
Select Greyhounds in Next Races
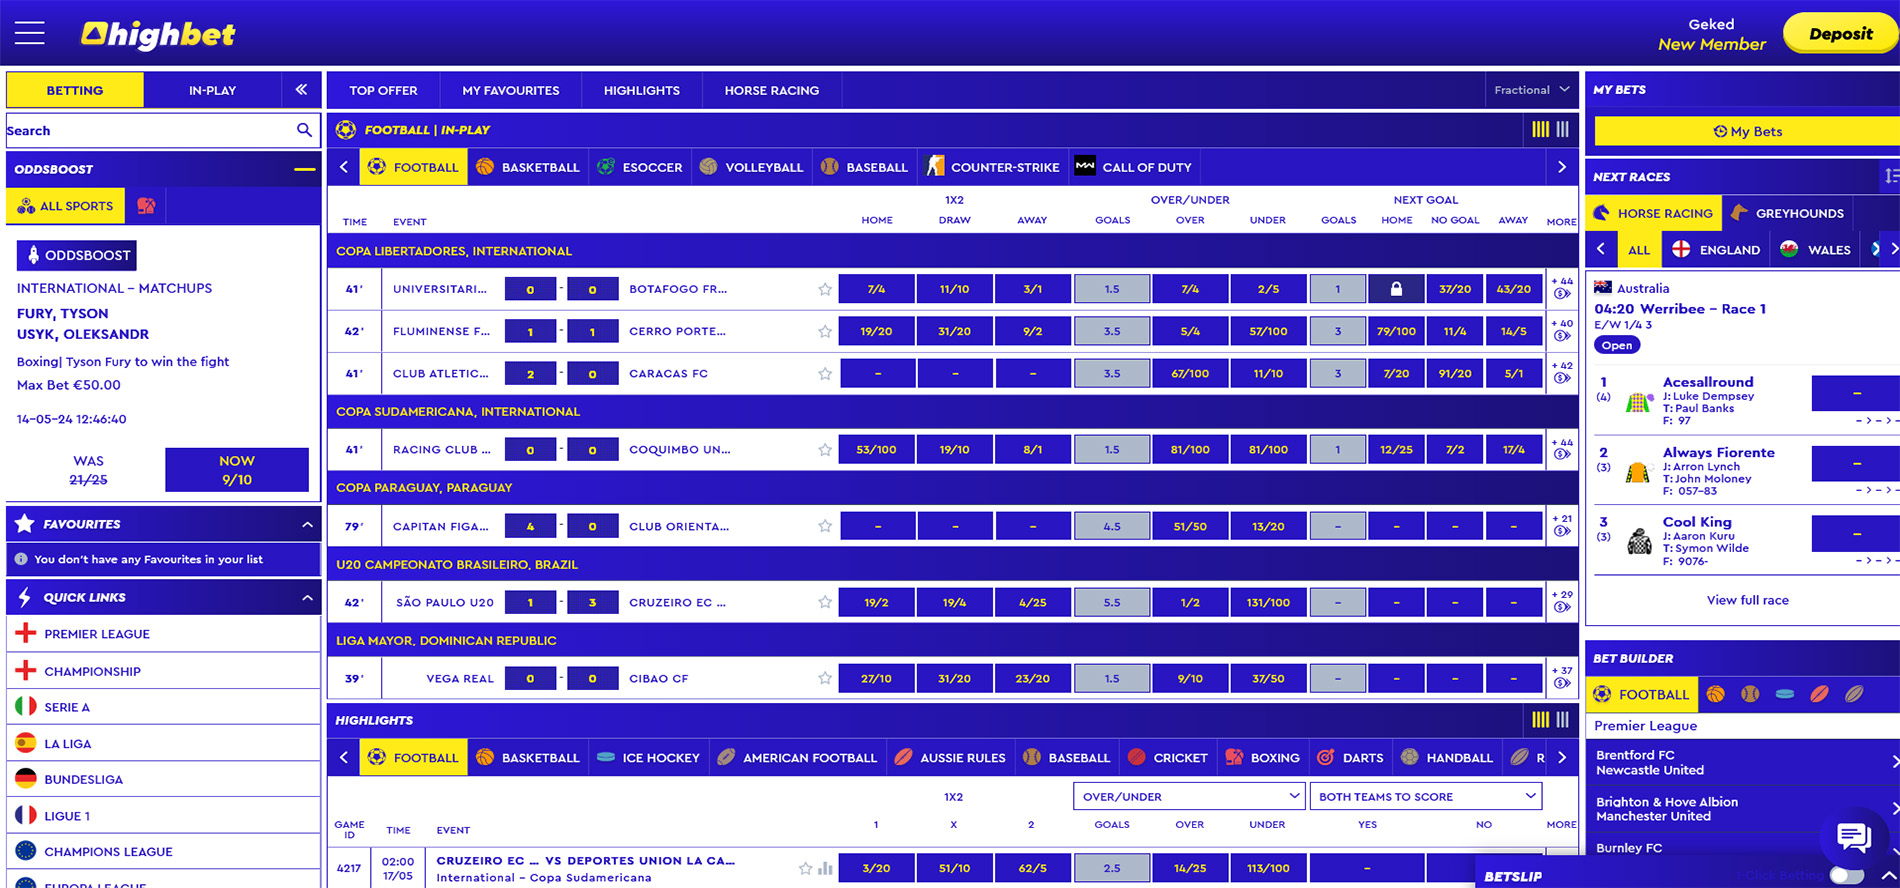(1788, 213)
